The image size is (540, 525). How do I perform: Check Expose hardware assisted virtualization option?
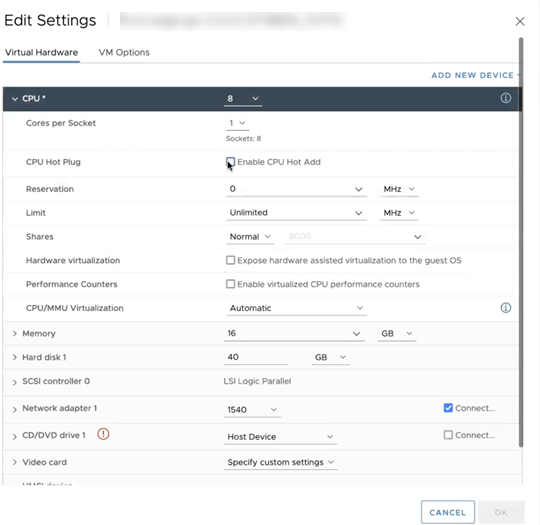click(x=230, y=260)
